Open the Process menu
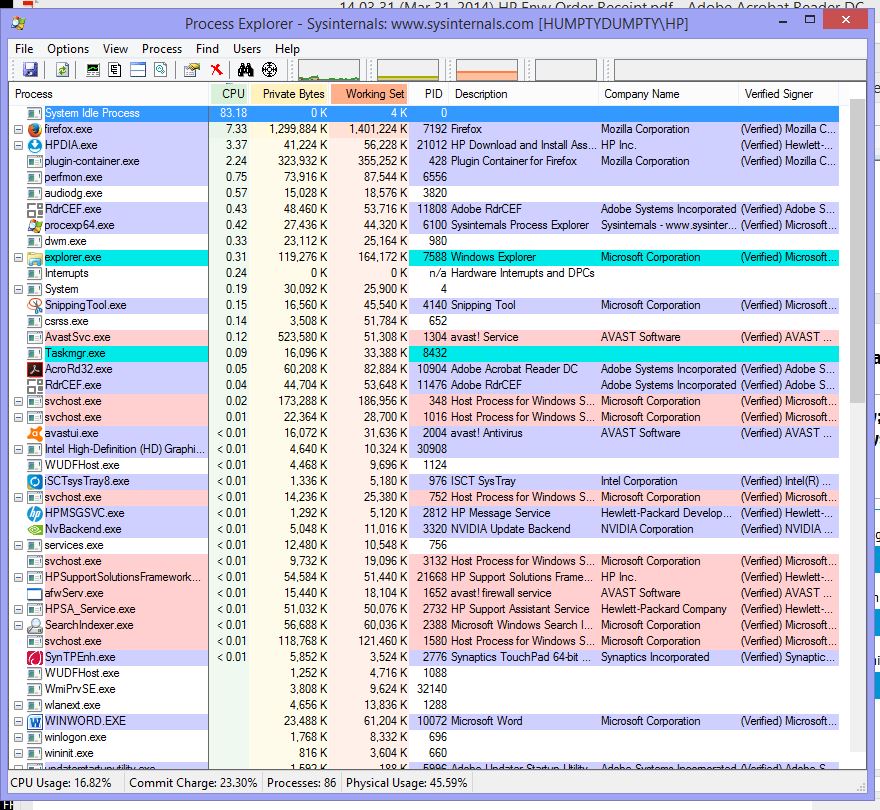 click(162, 49)
